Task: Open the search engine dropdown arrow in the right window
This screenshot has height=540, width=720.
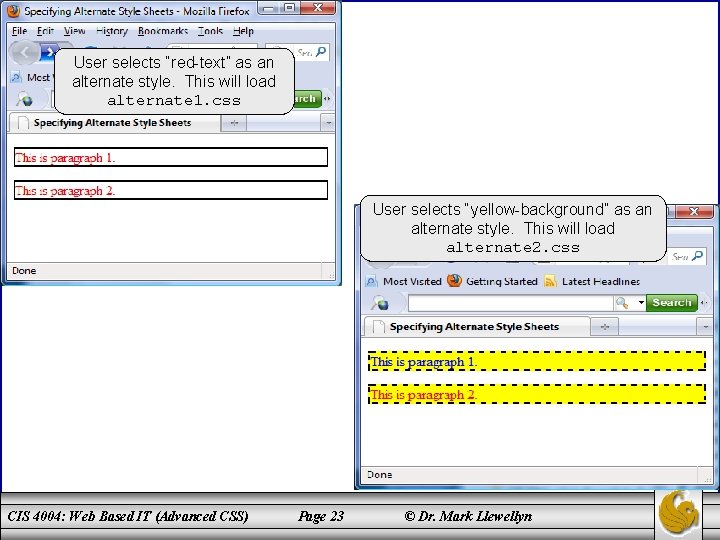Action: [x=641, y=303]
